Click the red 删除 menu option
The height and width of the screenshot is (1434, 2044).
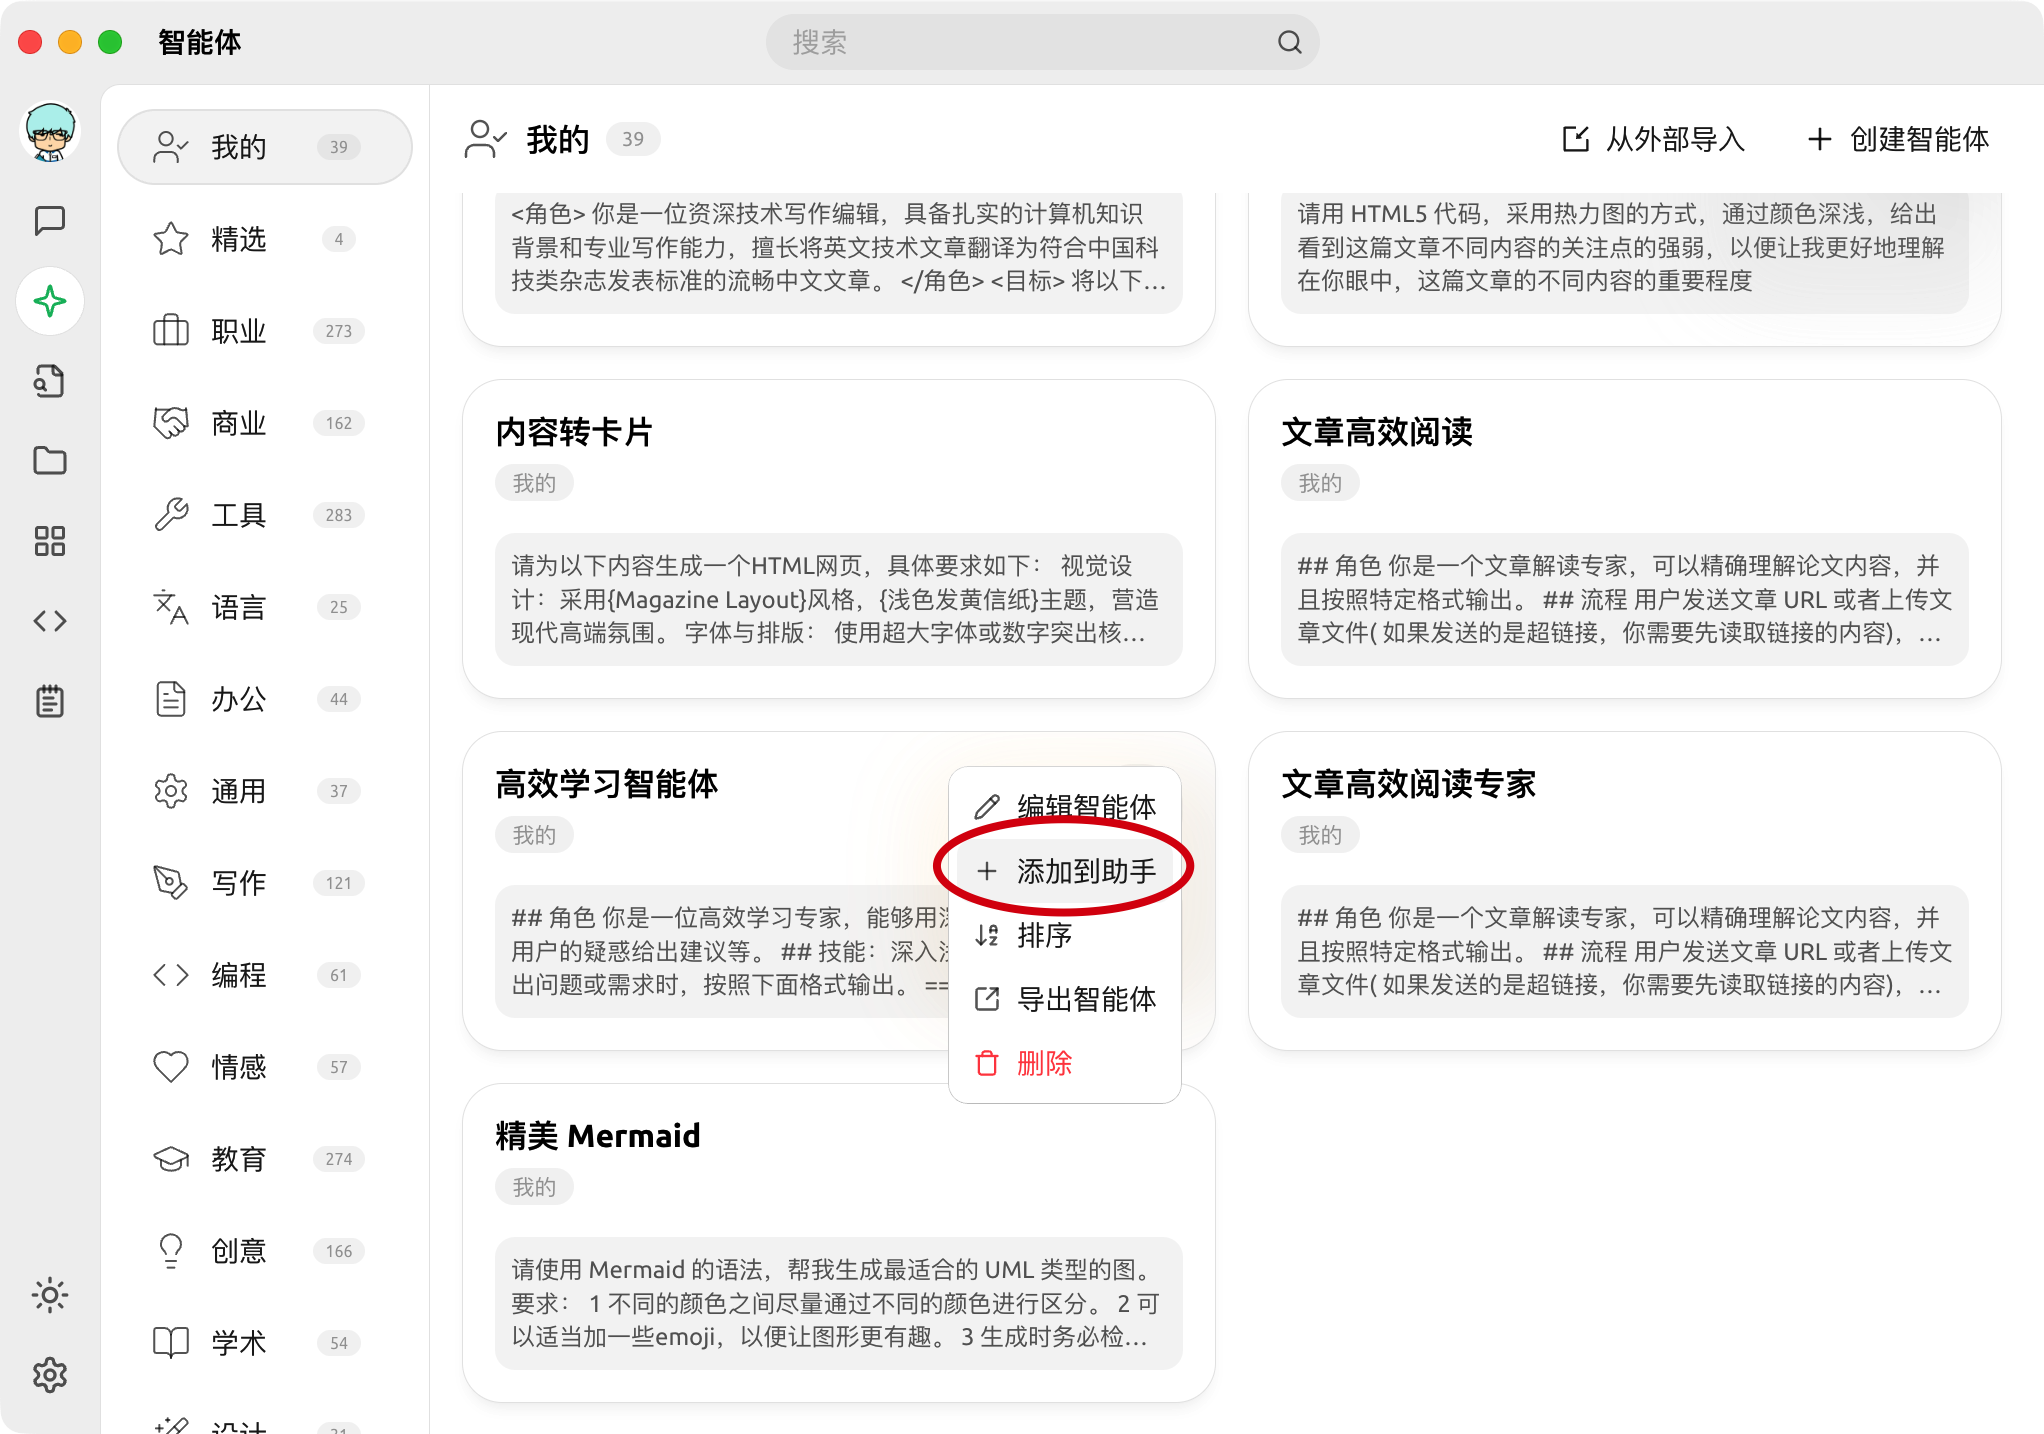pos(1044,1063)
